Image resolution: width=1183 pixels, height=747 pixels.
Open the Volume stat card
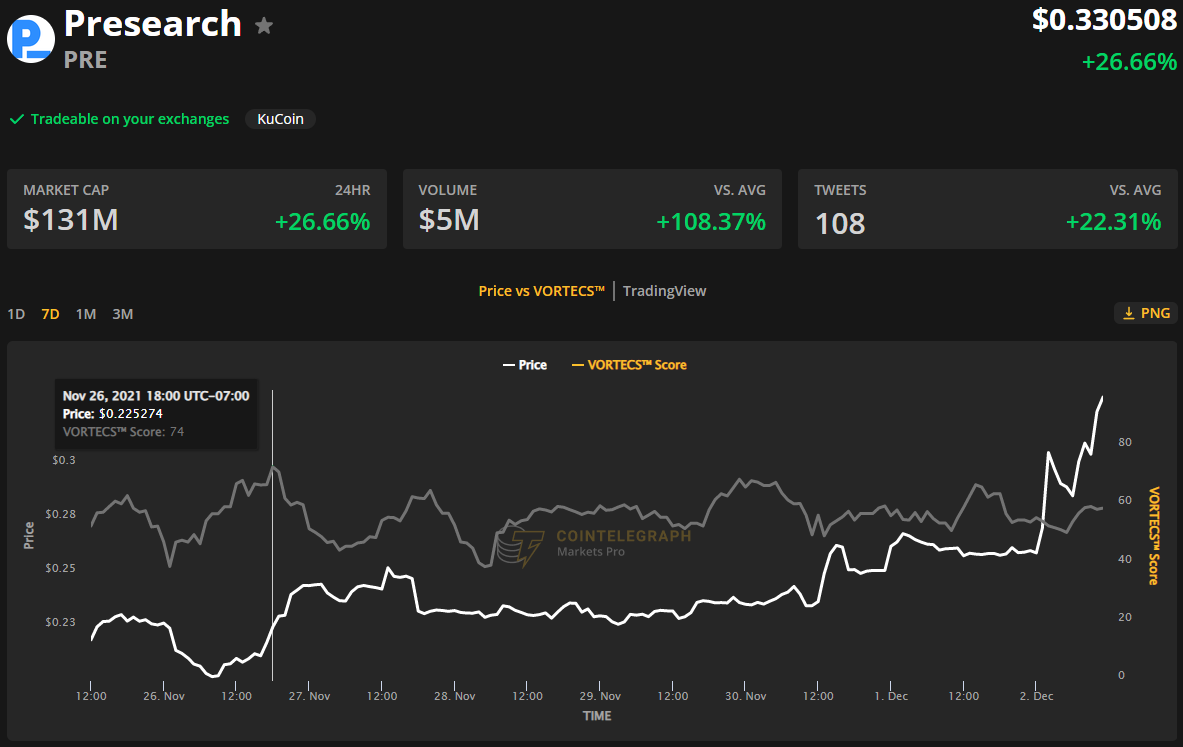tap(592, 209)
